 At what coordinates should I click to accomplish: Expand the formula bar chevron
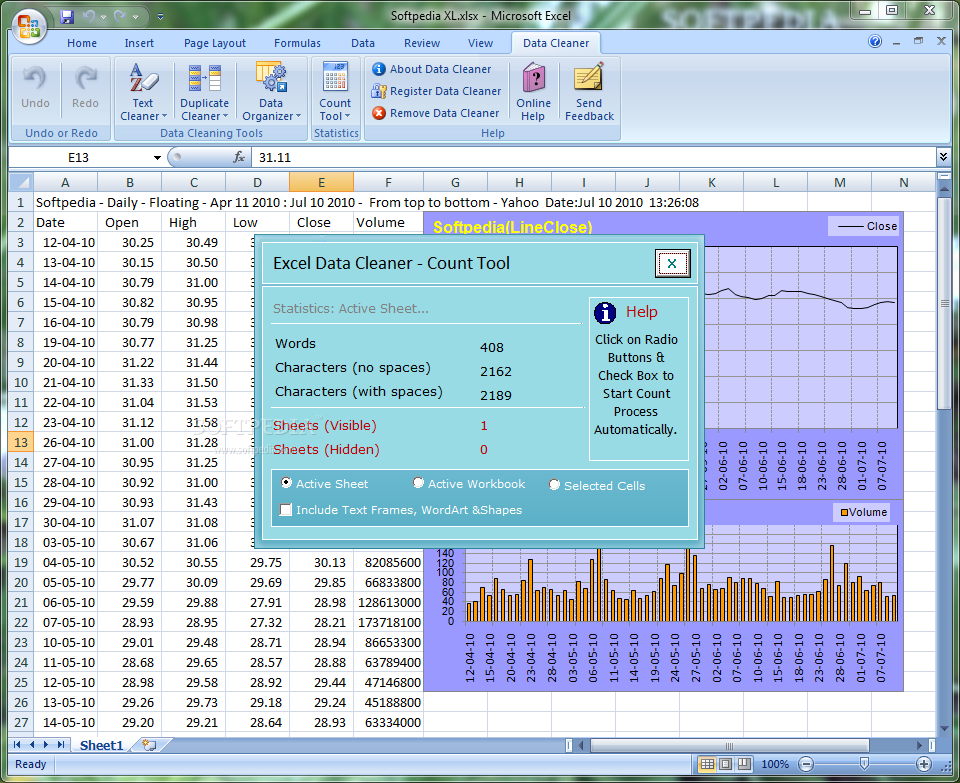tap(943, 157)
